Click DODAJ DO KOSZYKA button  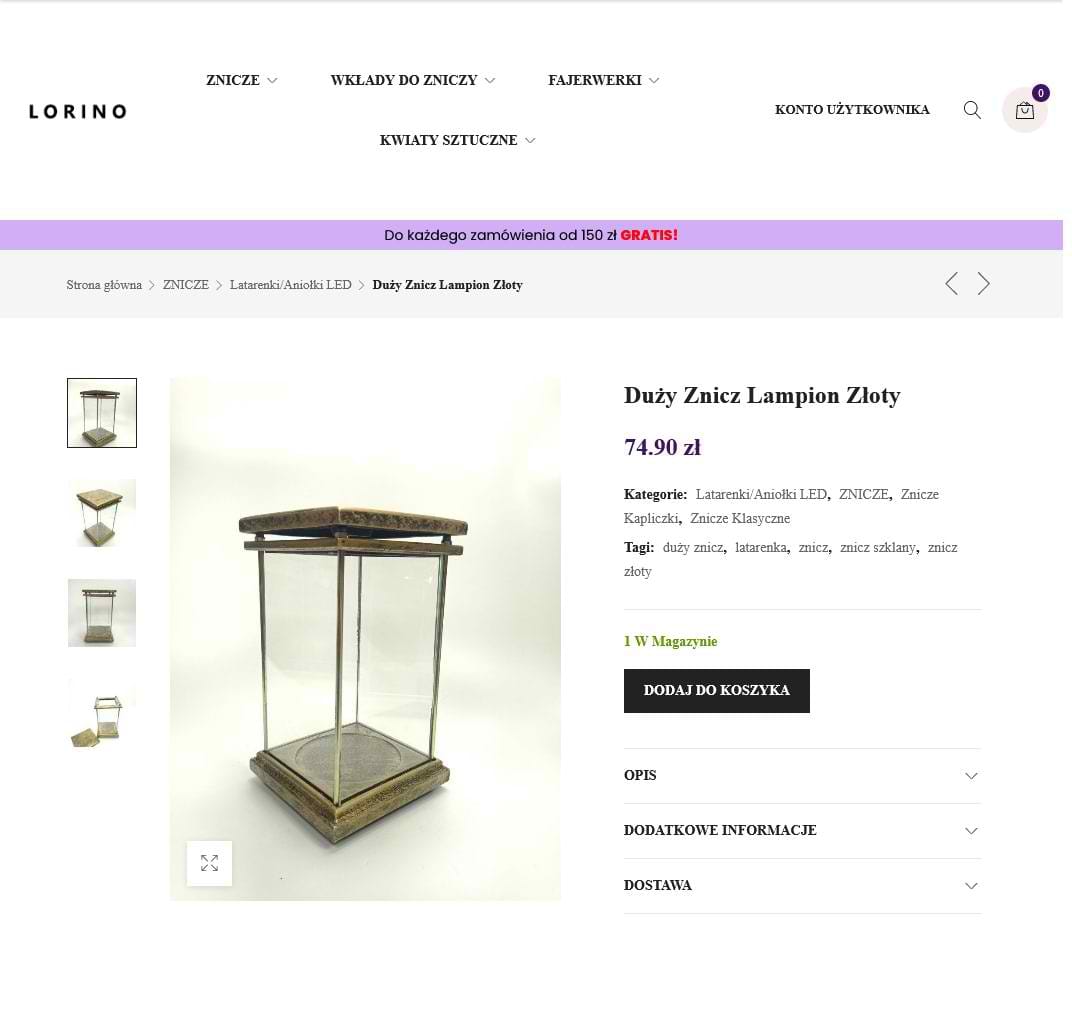click(716, 691)
